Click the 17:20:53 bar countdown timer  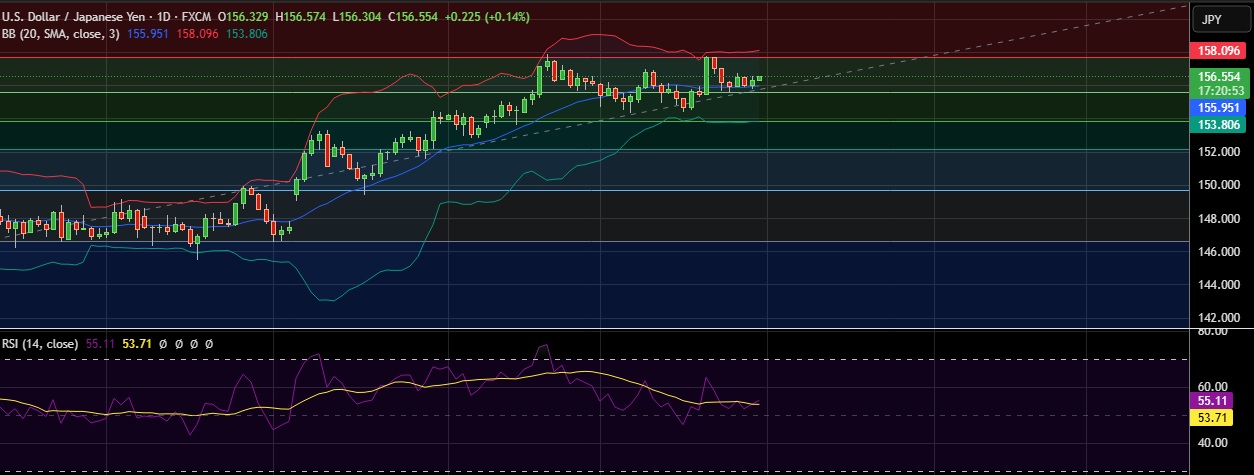[x=1220, y=90]
